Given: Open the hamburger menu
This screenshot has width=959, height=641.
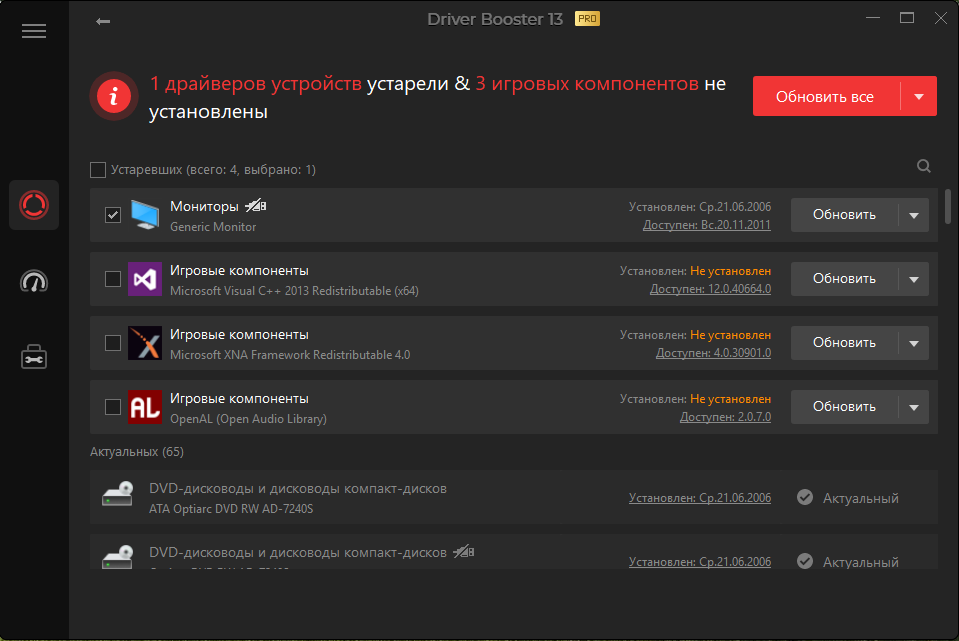Looking at the screenshot, I should click(x=34, y=31).
